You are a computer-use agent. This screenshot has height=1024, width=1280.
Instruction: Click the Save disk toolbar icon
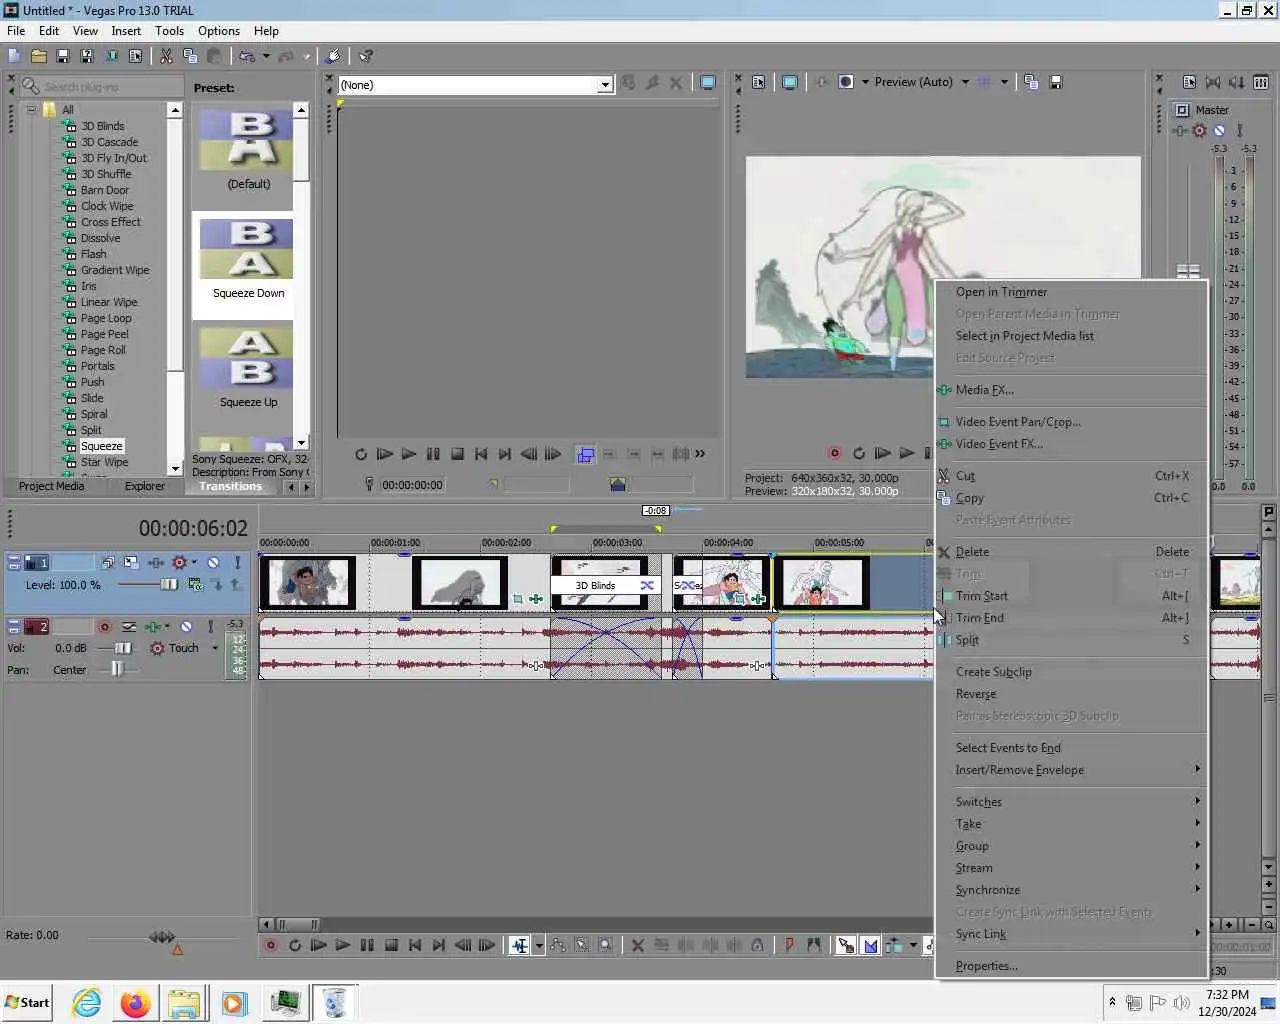pyautogui.click(x=62, y=56)
